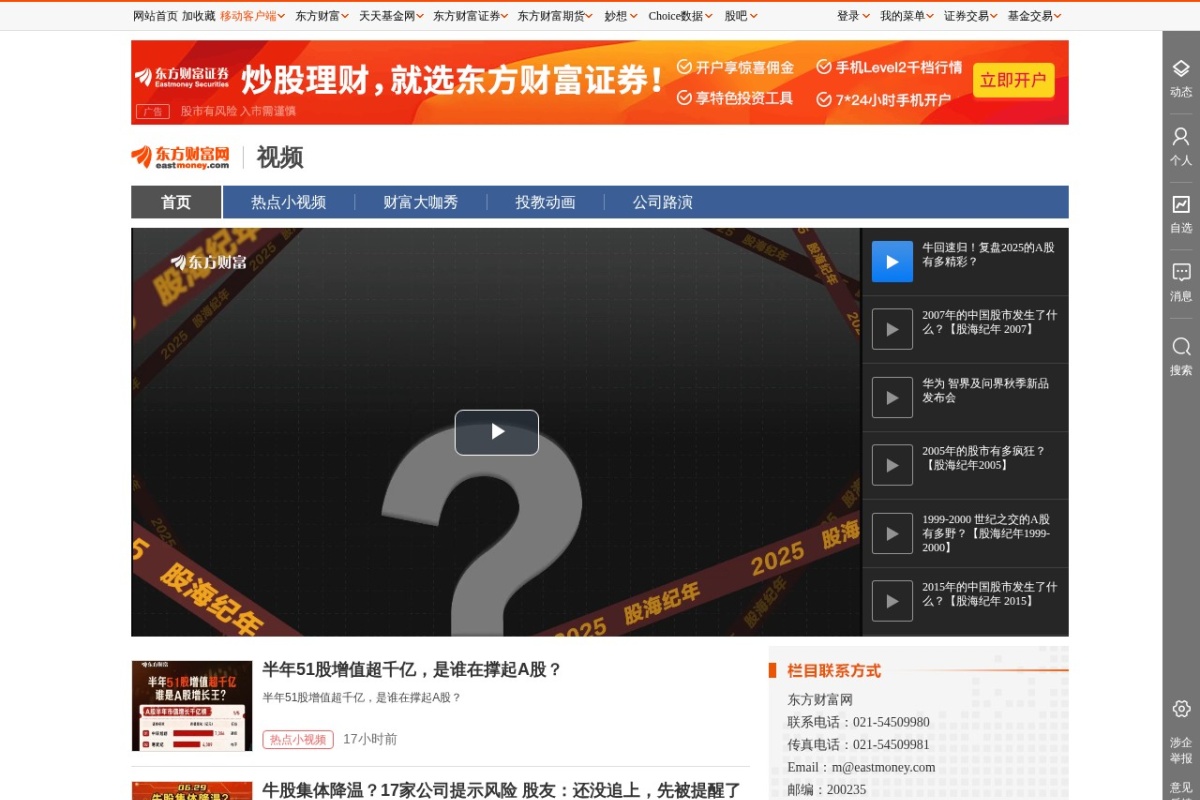
Task: Click the 17小时前 timestamp
Action: (x=370, y=739)
